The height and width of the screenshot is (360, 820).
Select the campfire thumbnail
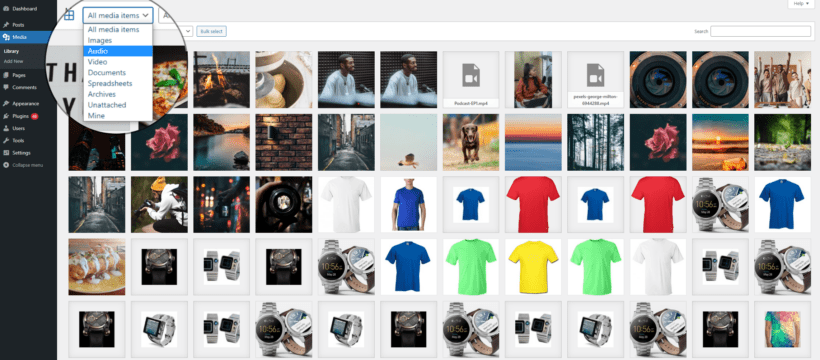pyautogui.click(x=222, y=80)
